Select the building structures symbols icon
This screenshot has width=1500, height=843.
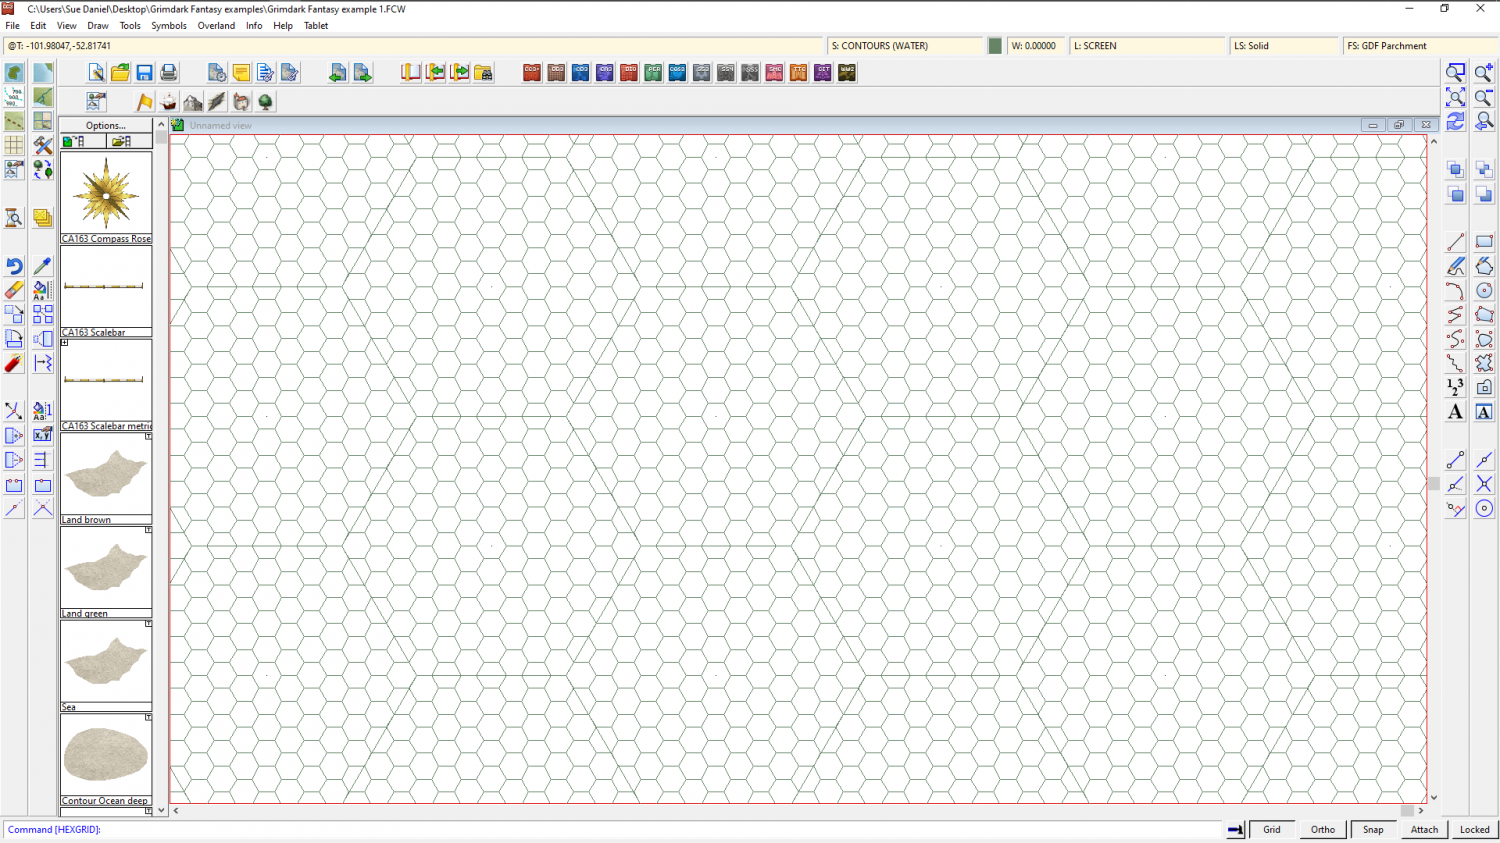(241, 102)
